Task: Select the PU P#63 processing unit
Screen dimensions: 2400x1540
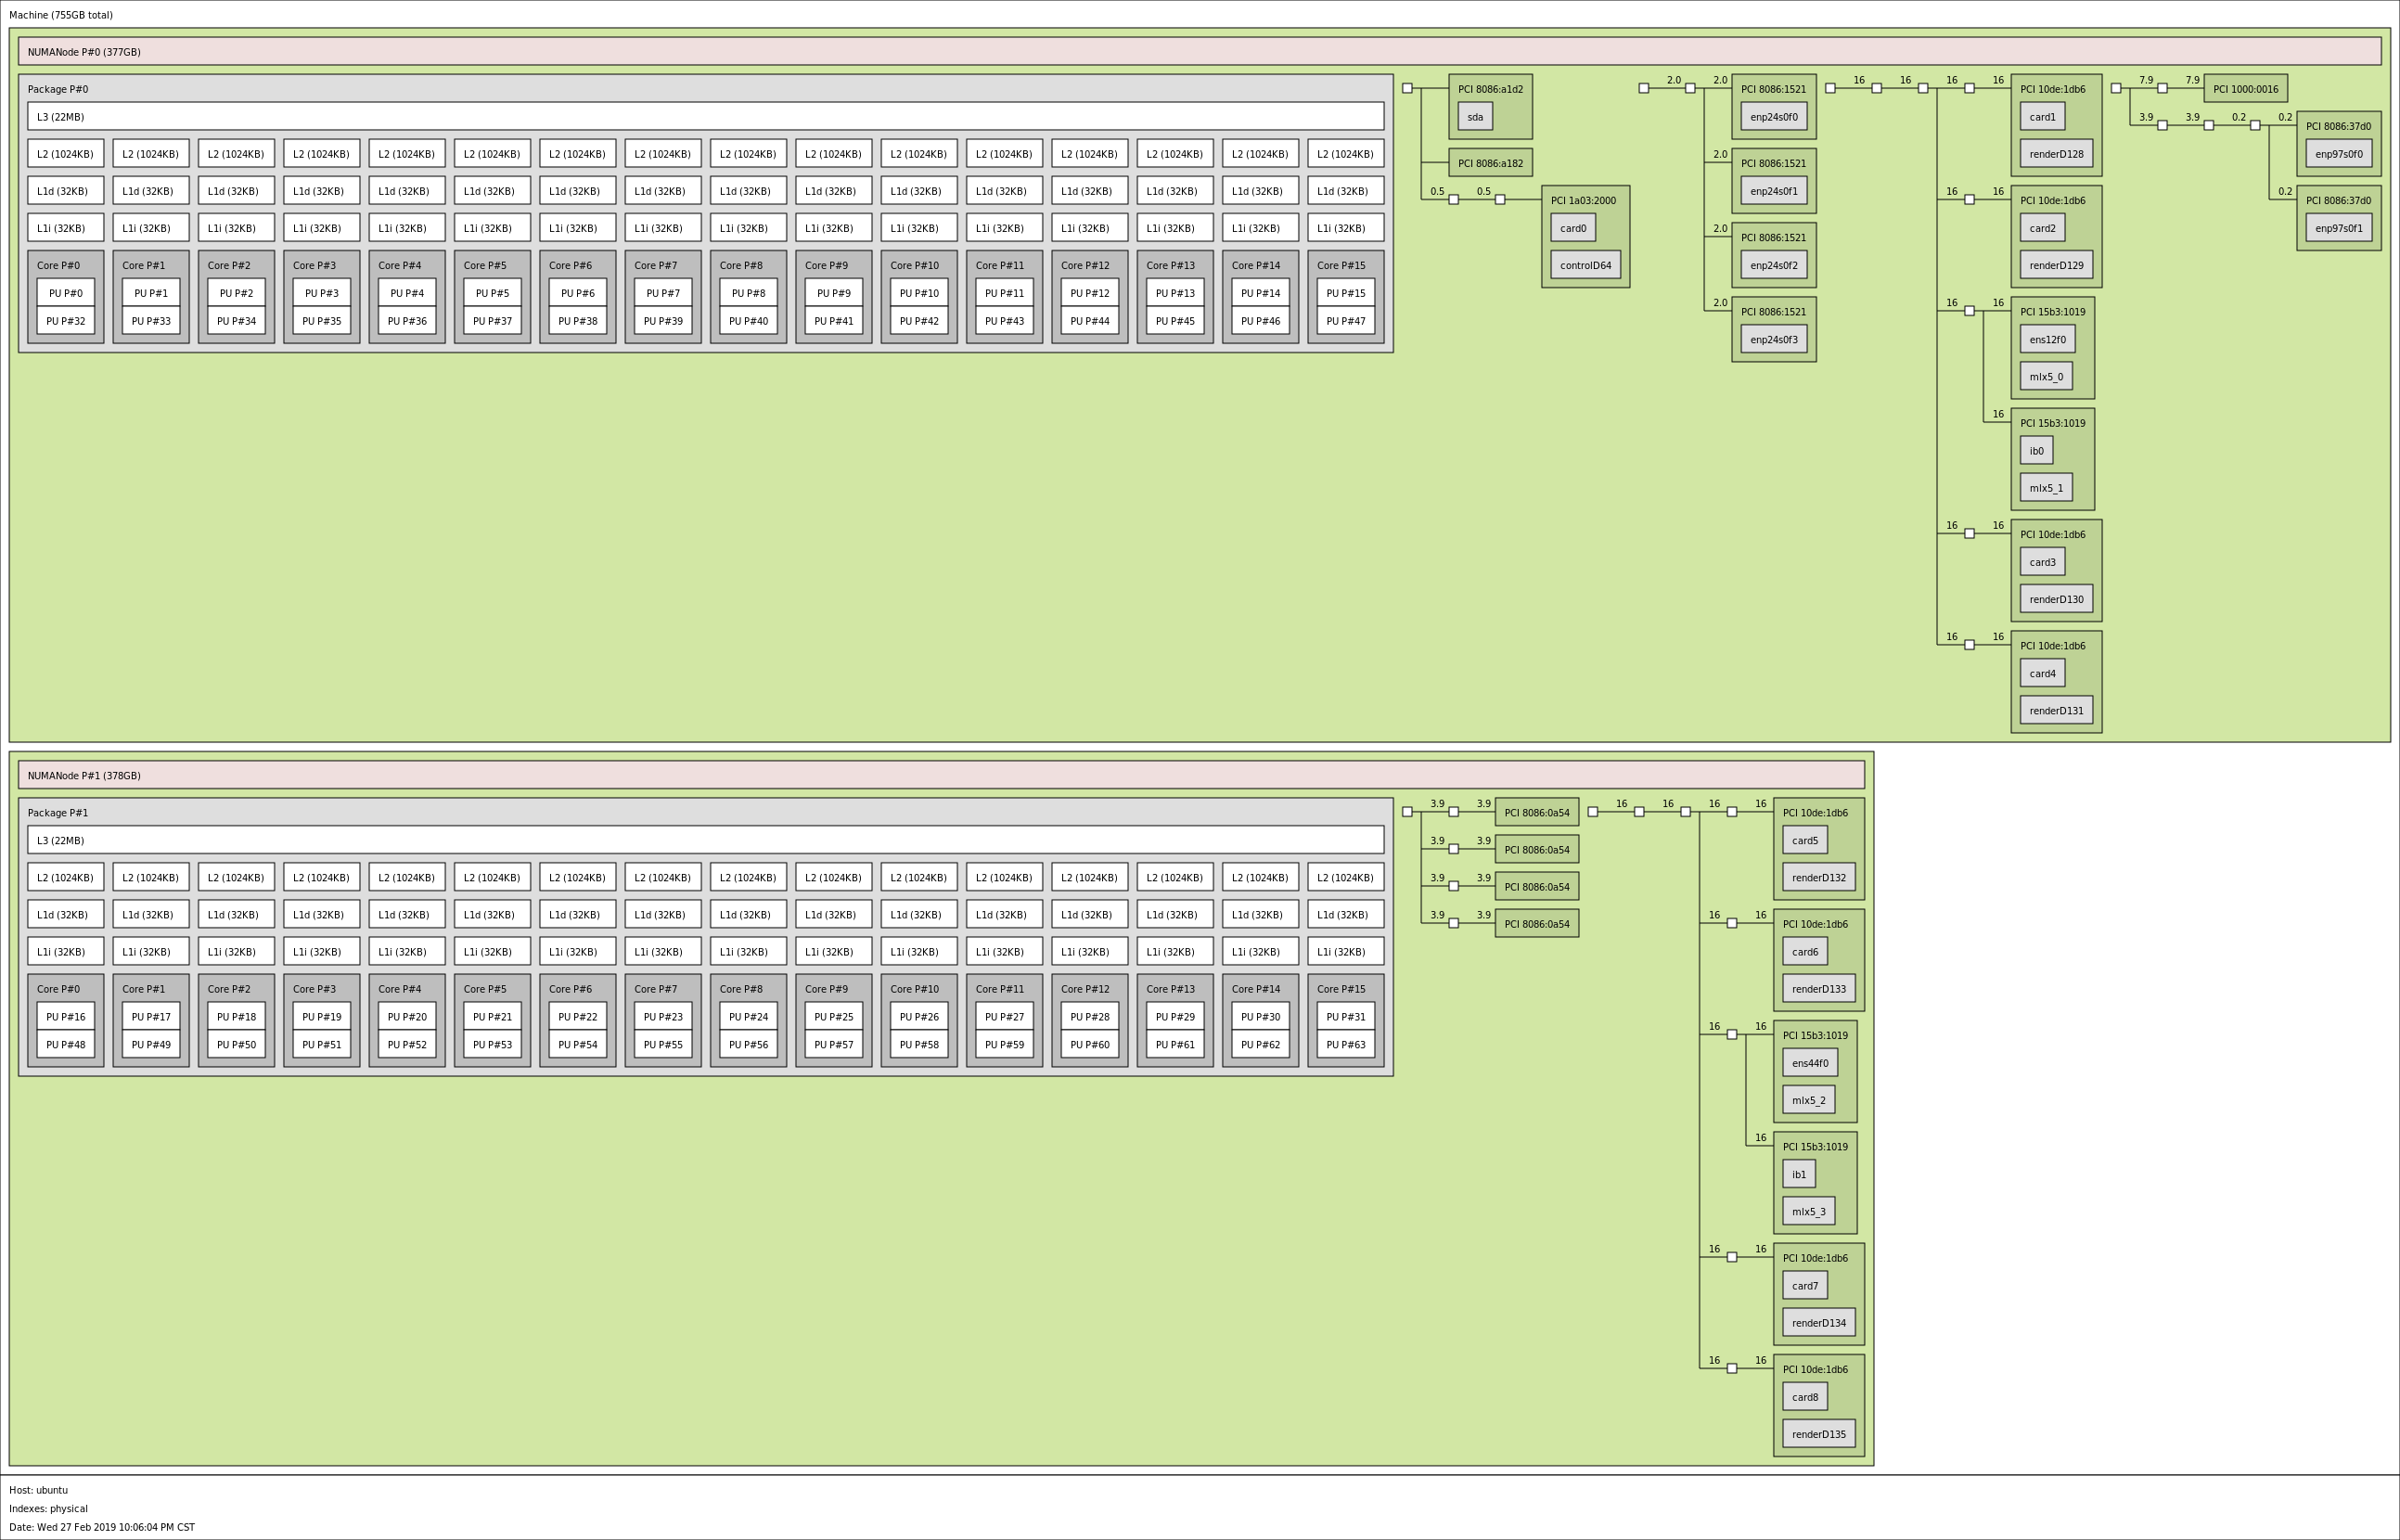Action: (1345, 1045)
